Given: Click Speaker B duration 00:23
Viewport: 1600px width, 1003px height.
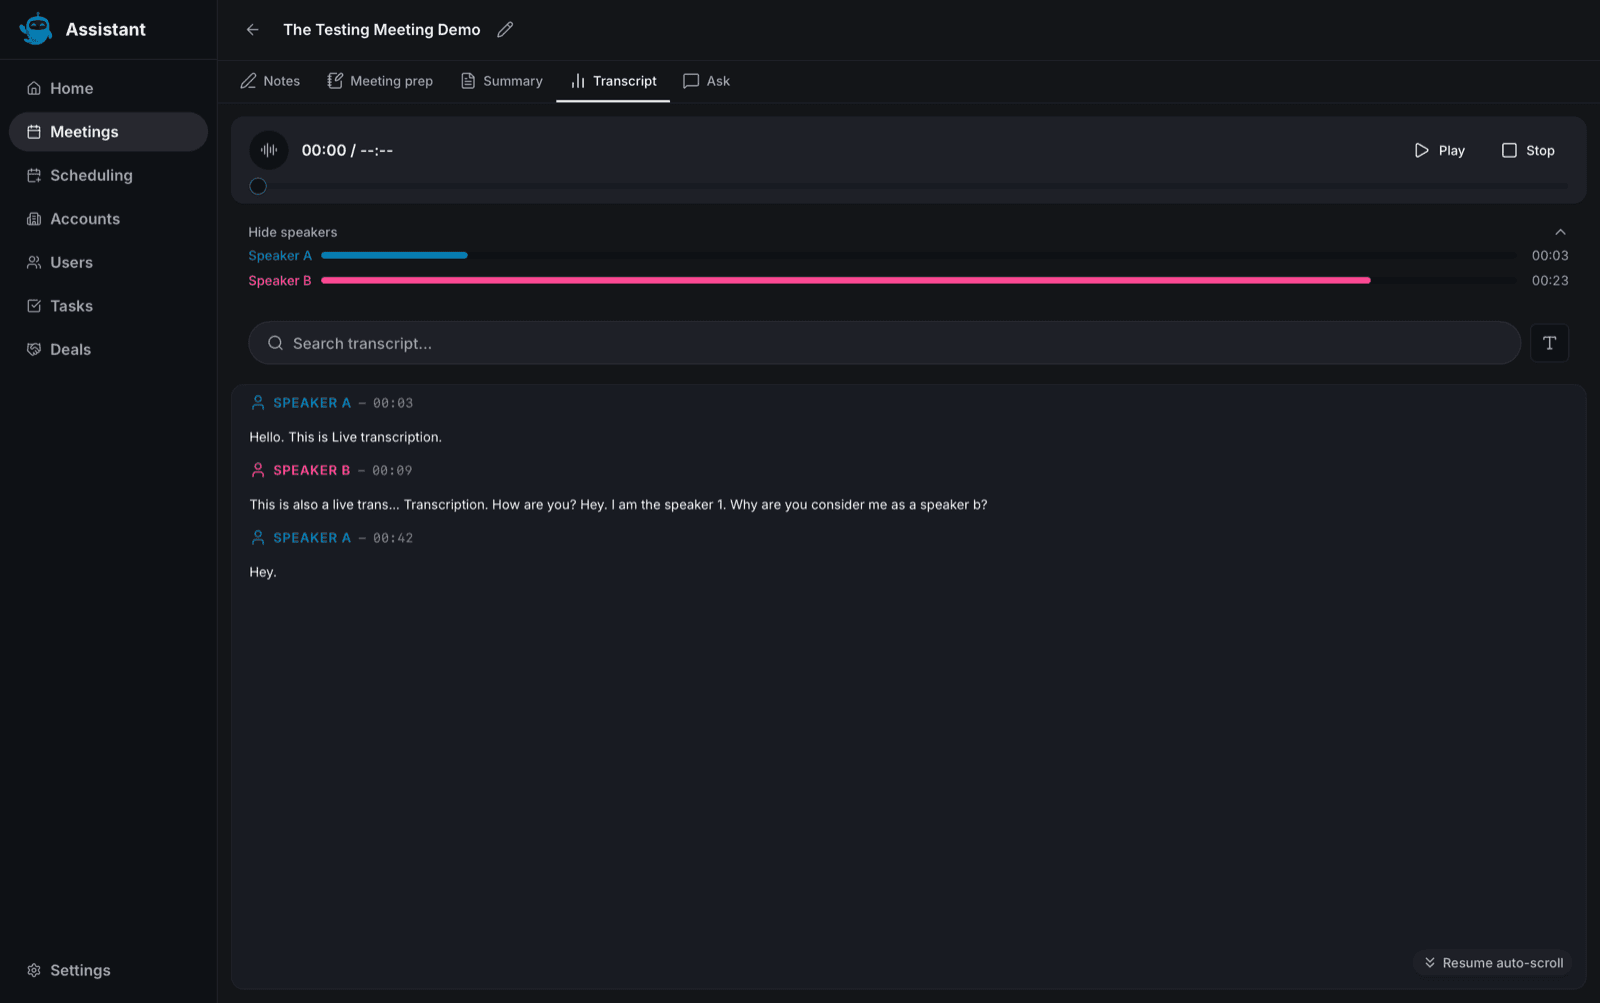Looking at the screenshot, I should pyautogui.click(x=1550, y=281).
